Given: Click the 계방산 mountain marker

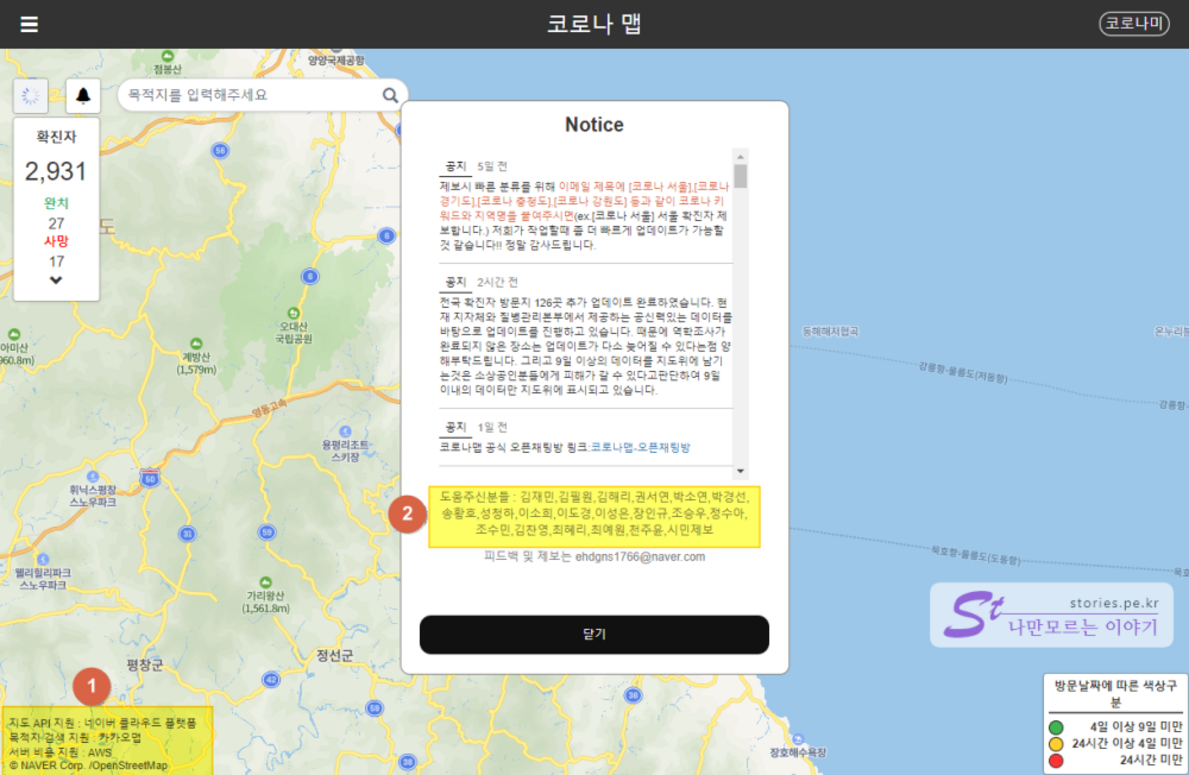Looking at the screenshot, I should point(195,342).
